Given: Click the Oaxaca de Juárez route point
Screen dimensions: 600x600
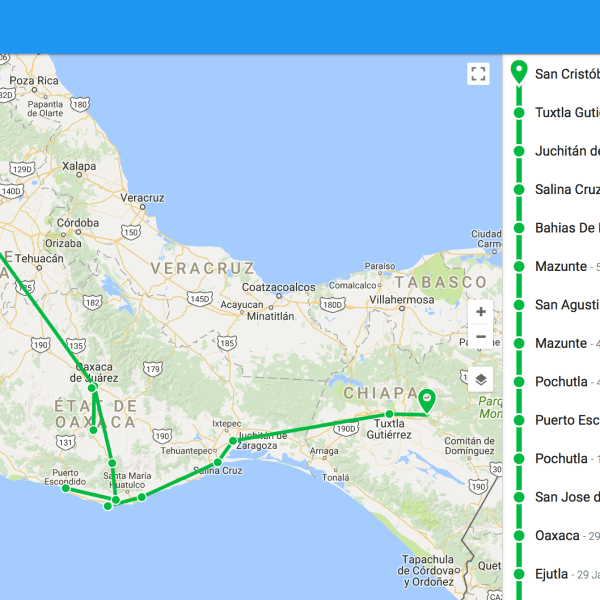Looking at the screenshot, I should pos(92,387).
